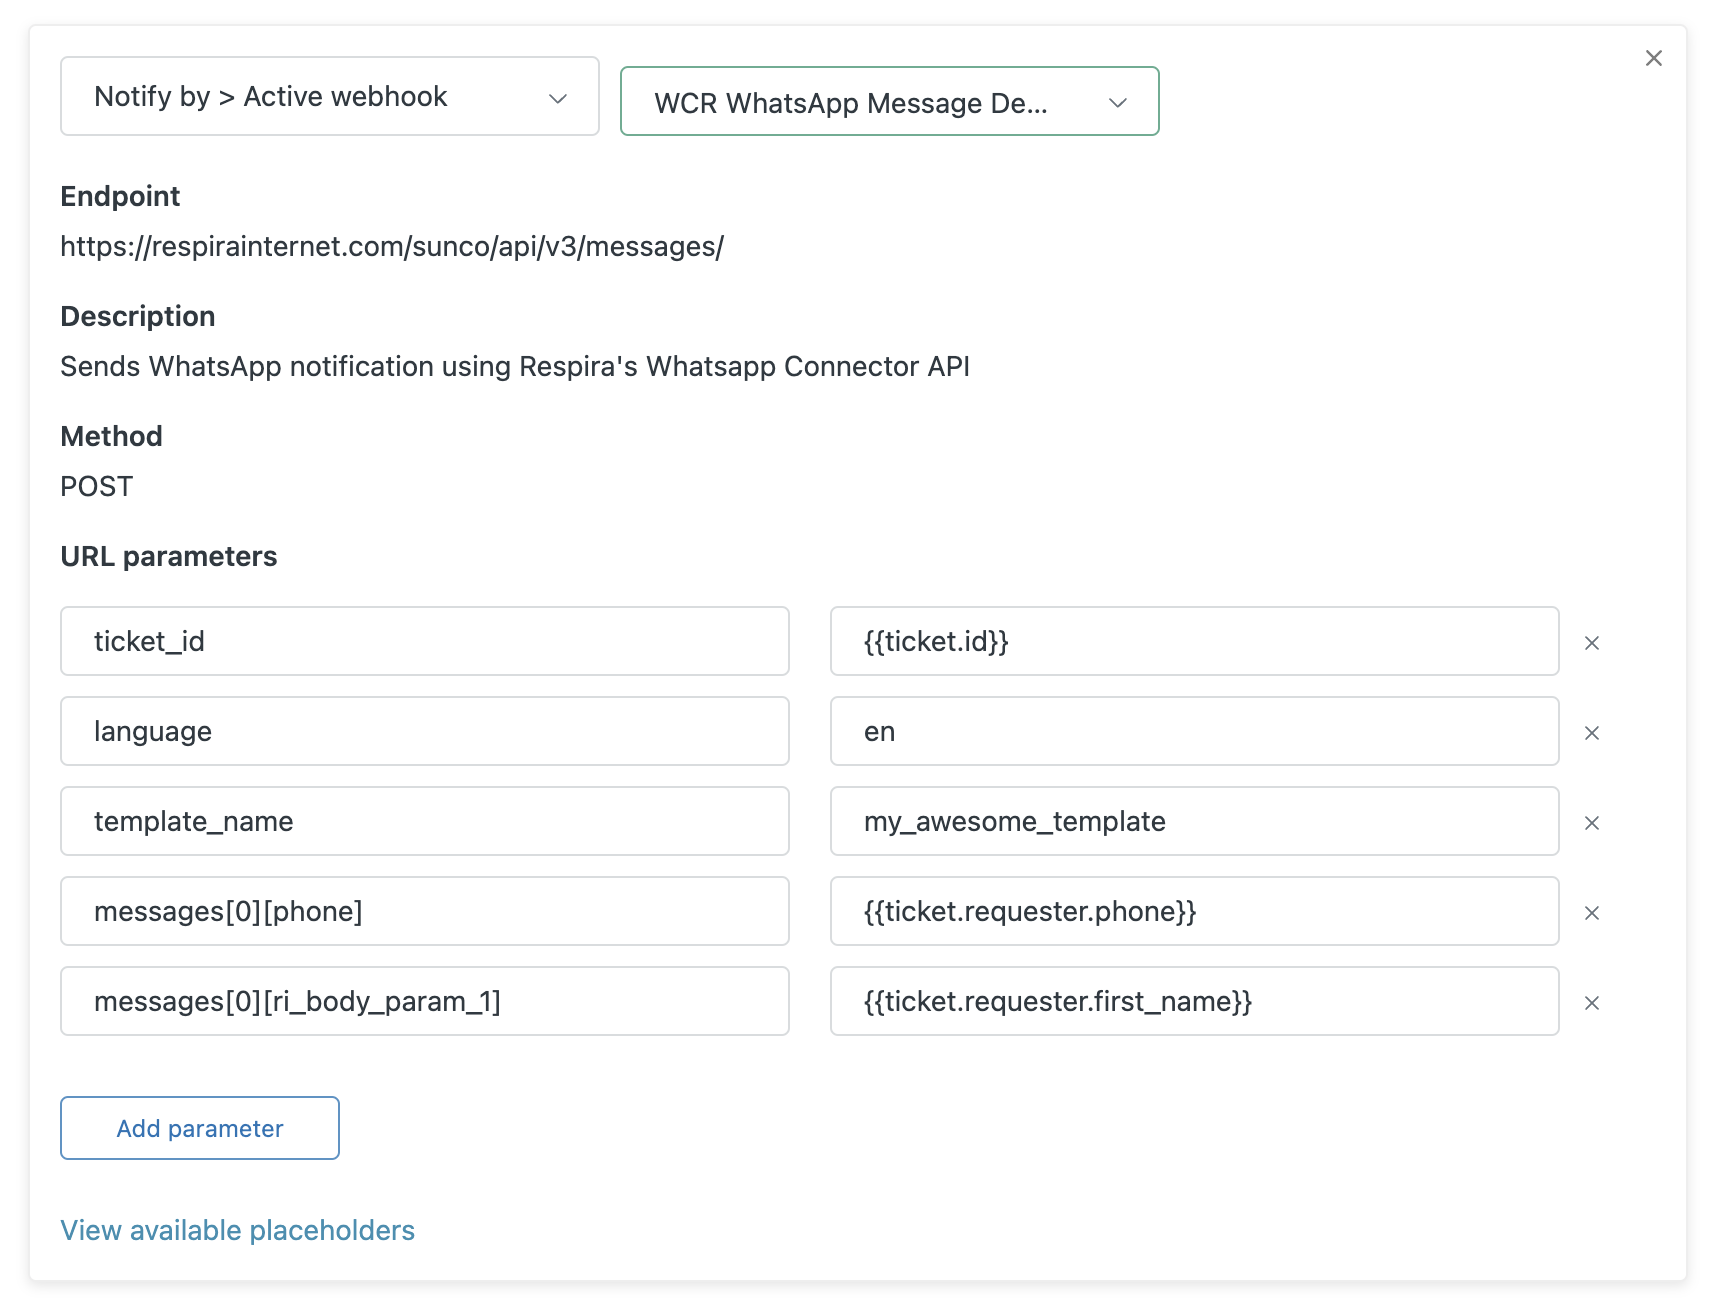
Task: Close the webhook action panel
Action: (x=1654, y=58)
